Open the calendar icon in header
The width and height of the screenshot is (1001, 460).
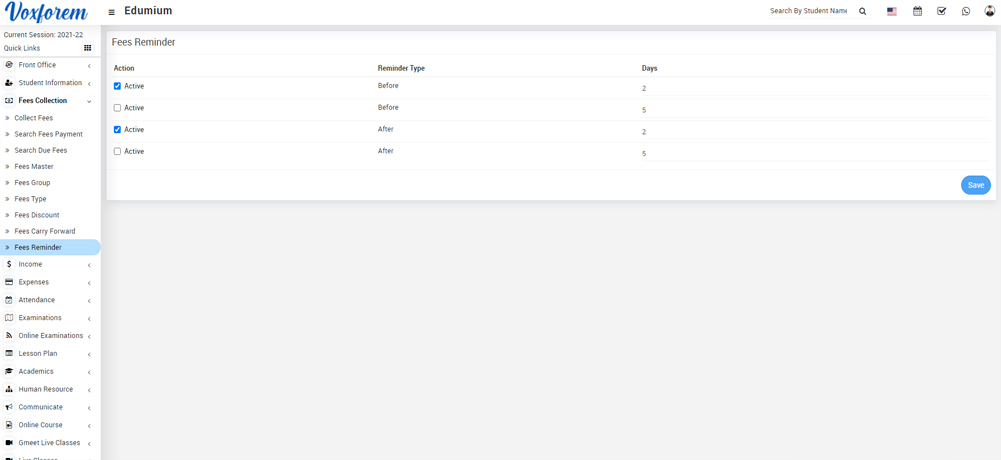coord(917,11)
